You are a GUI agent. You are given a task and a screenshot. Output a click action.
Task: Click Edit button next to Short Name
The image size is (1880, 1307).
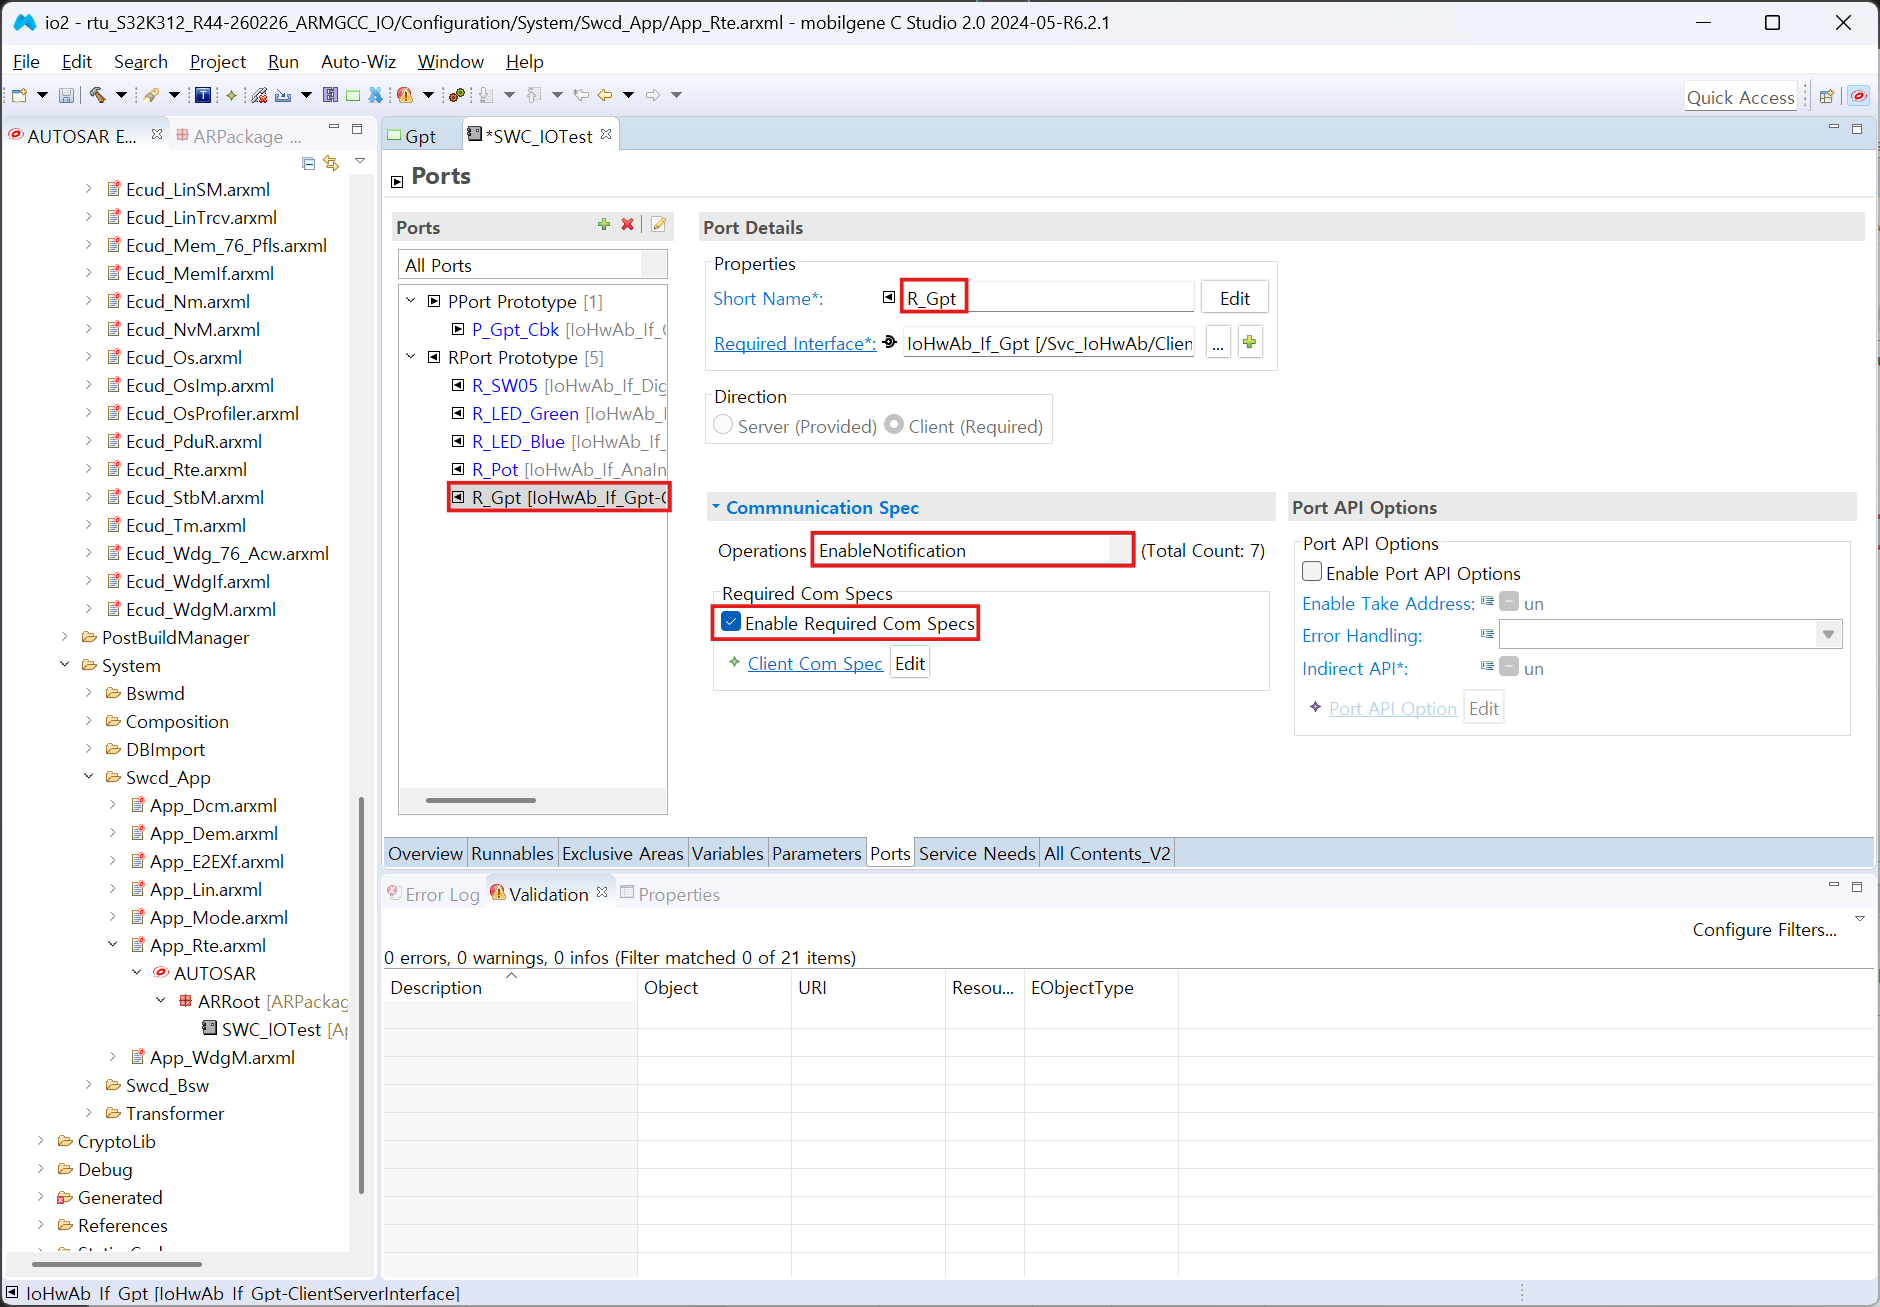1234,298
